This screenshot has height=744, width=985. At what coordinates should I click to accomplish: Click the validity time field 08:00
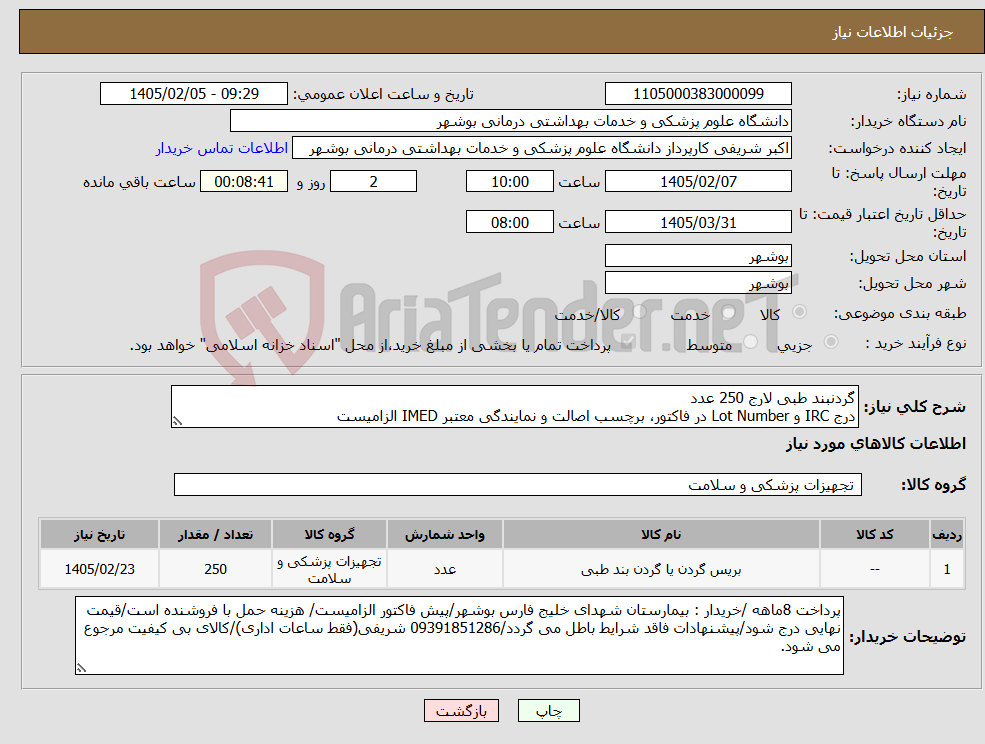(509, 222)
